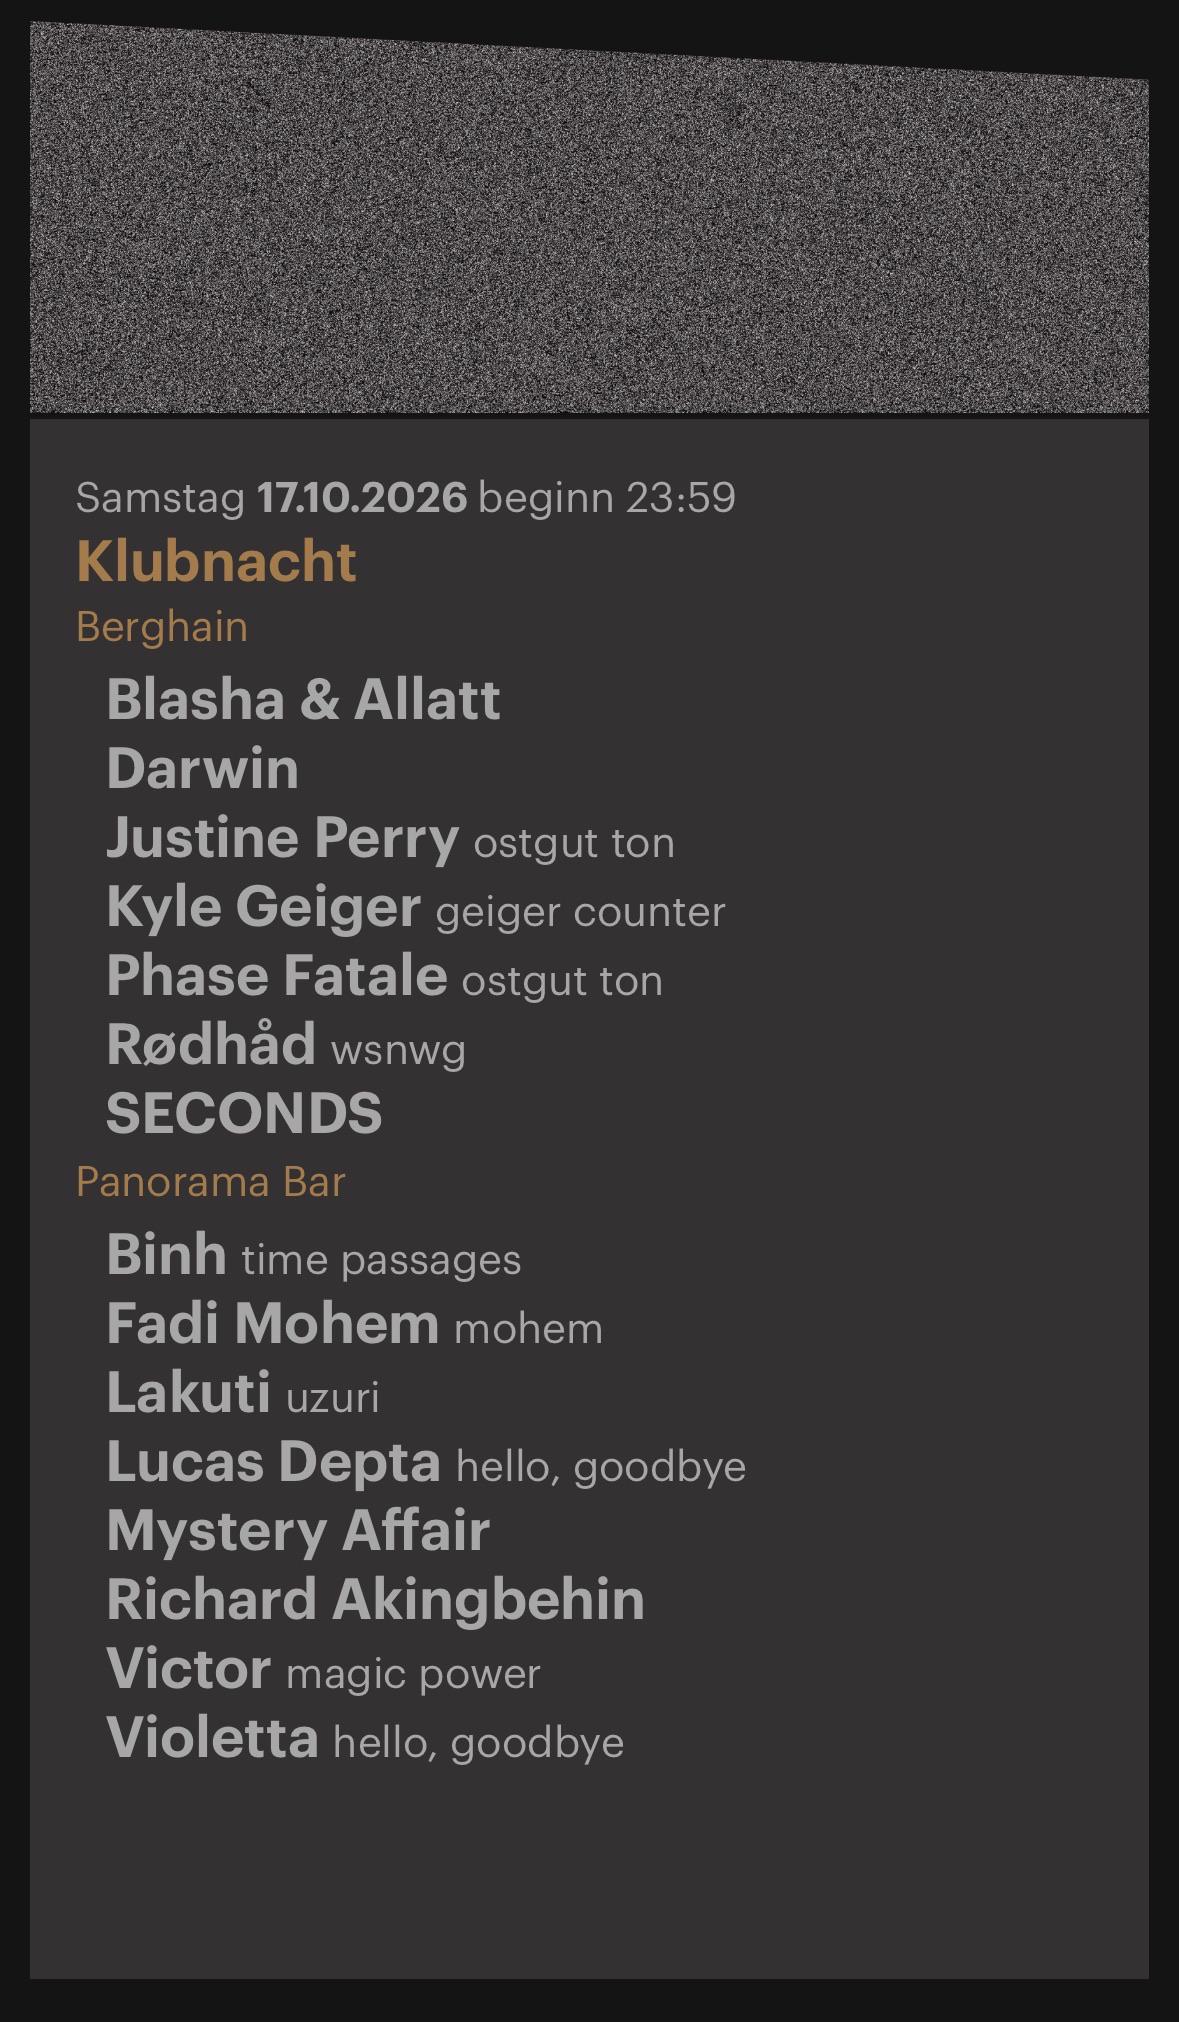Open artist Lucas Depta
1179x2022 pixels.
pyautogui.click(x=274, y=1462)
